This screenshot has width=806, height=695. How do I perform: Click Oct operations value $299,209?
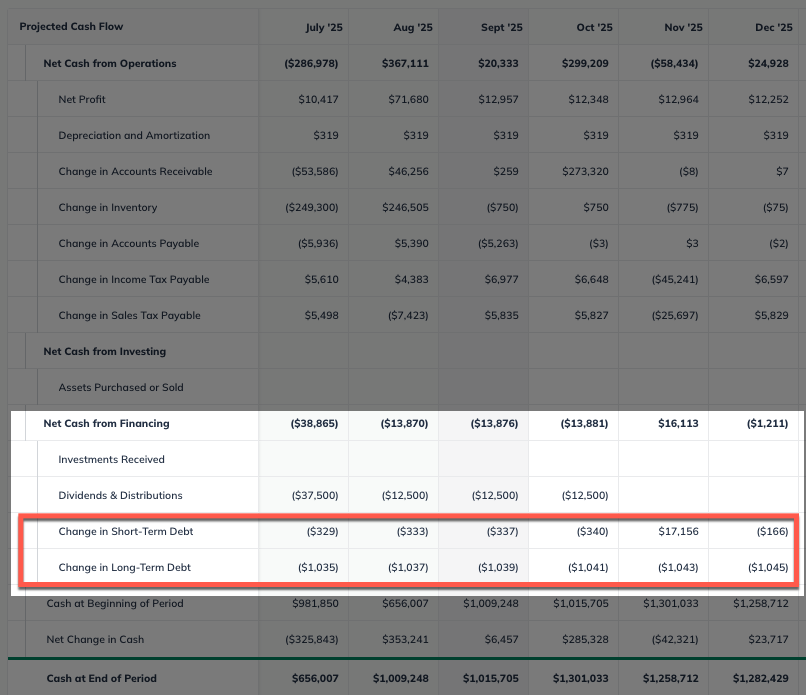tap(585, 63)
